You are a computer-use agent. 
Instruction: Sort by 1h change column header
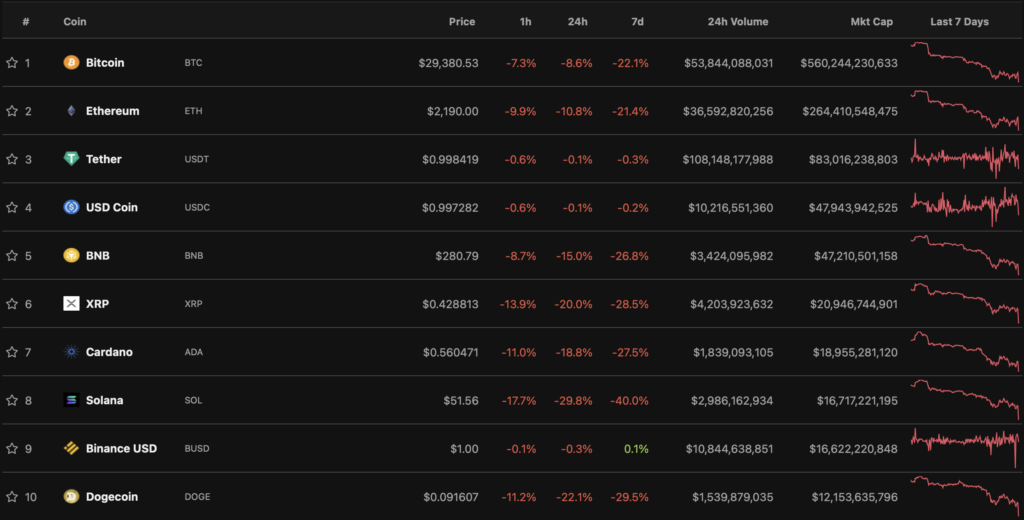[x=527, y=21]
